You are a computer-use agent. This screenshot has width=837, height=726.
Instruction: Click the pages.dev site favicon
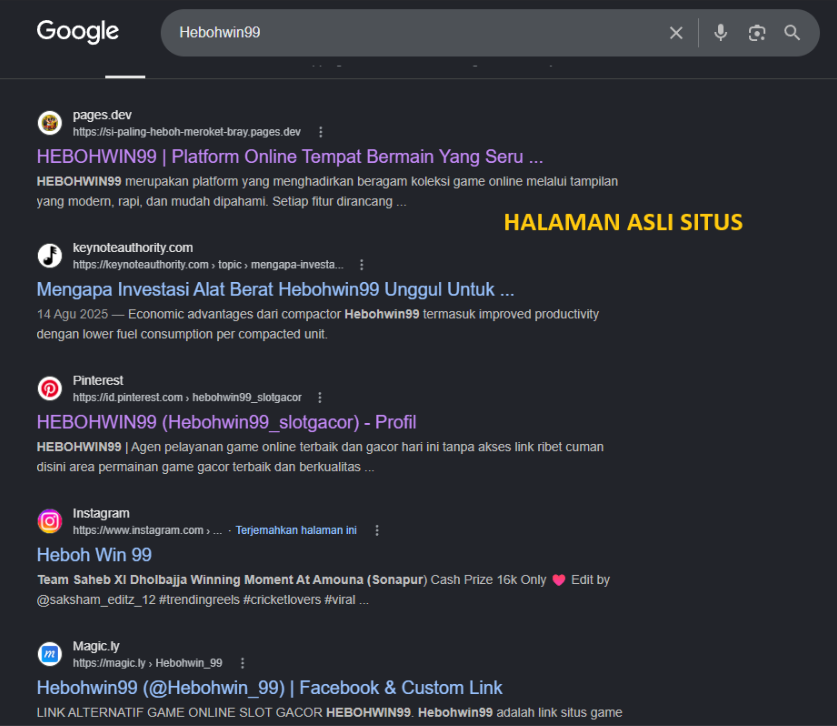(x=50, y=123)
